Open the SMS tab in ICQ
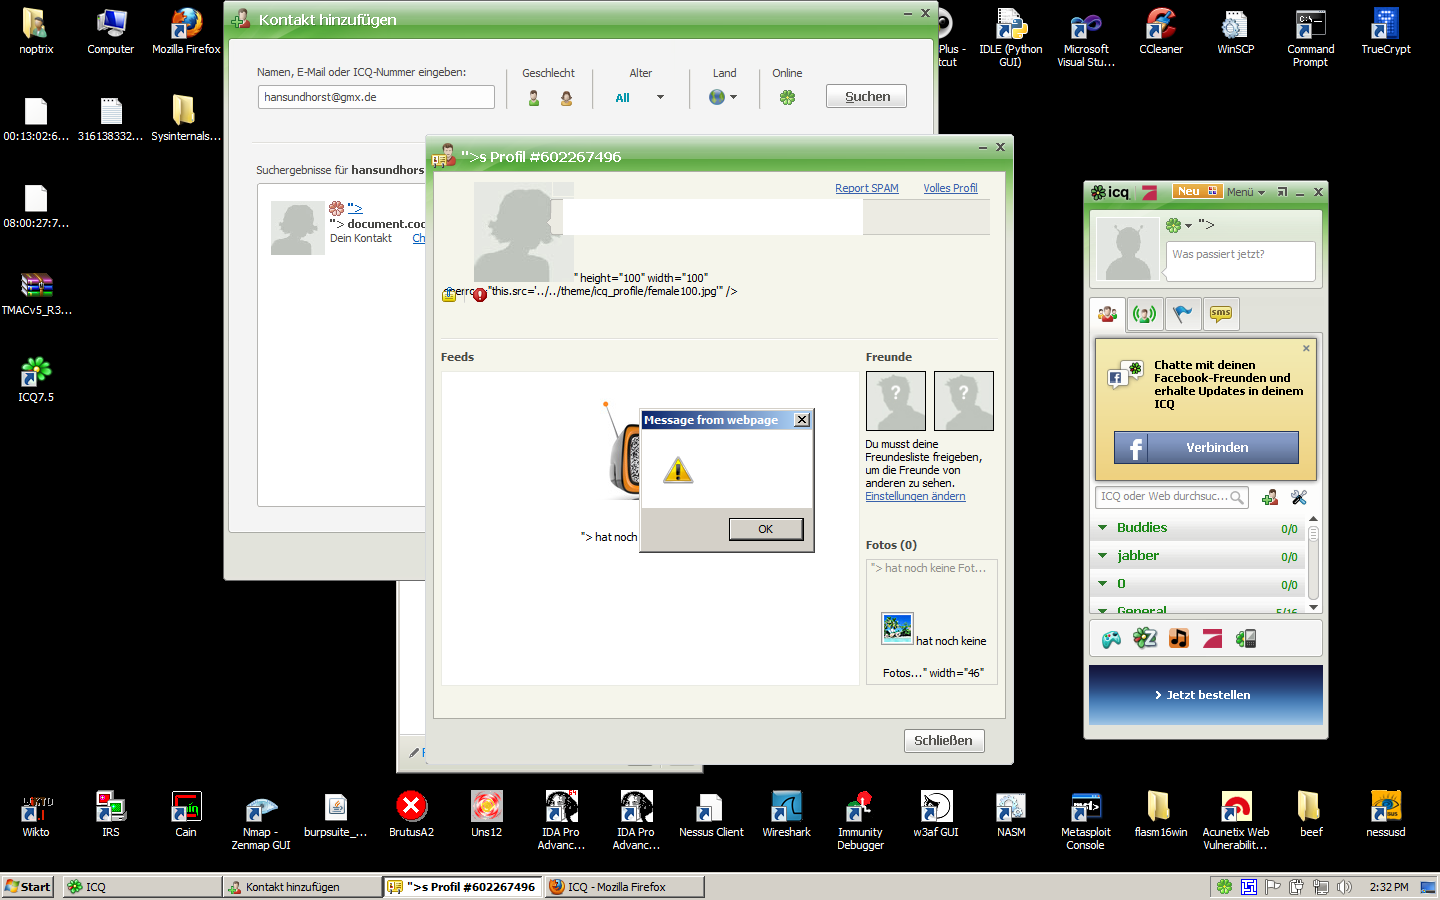1440x900 pixels. 1220,314
